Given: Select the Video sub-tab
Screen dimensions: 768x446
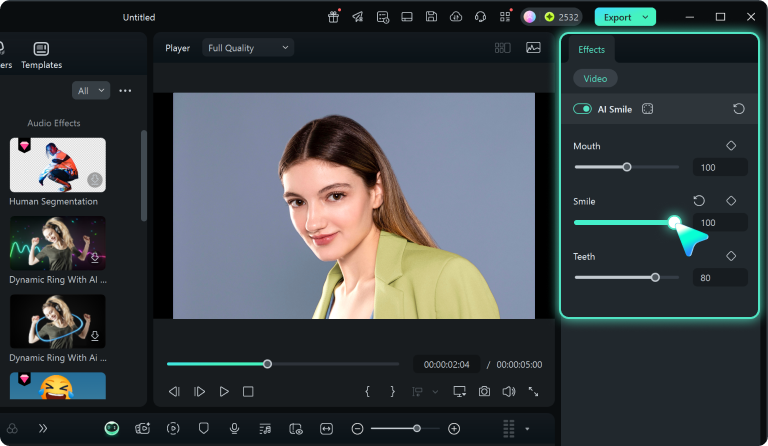Looking at the screenshot, I should tap(595, 78).
